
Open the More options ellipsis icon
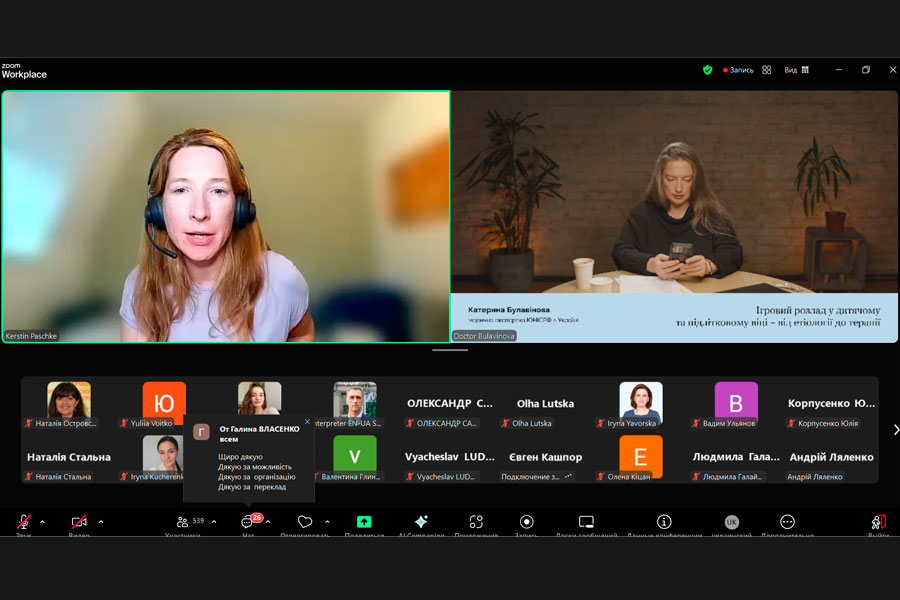[788, 521]
